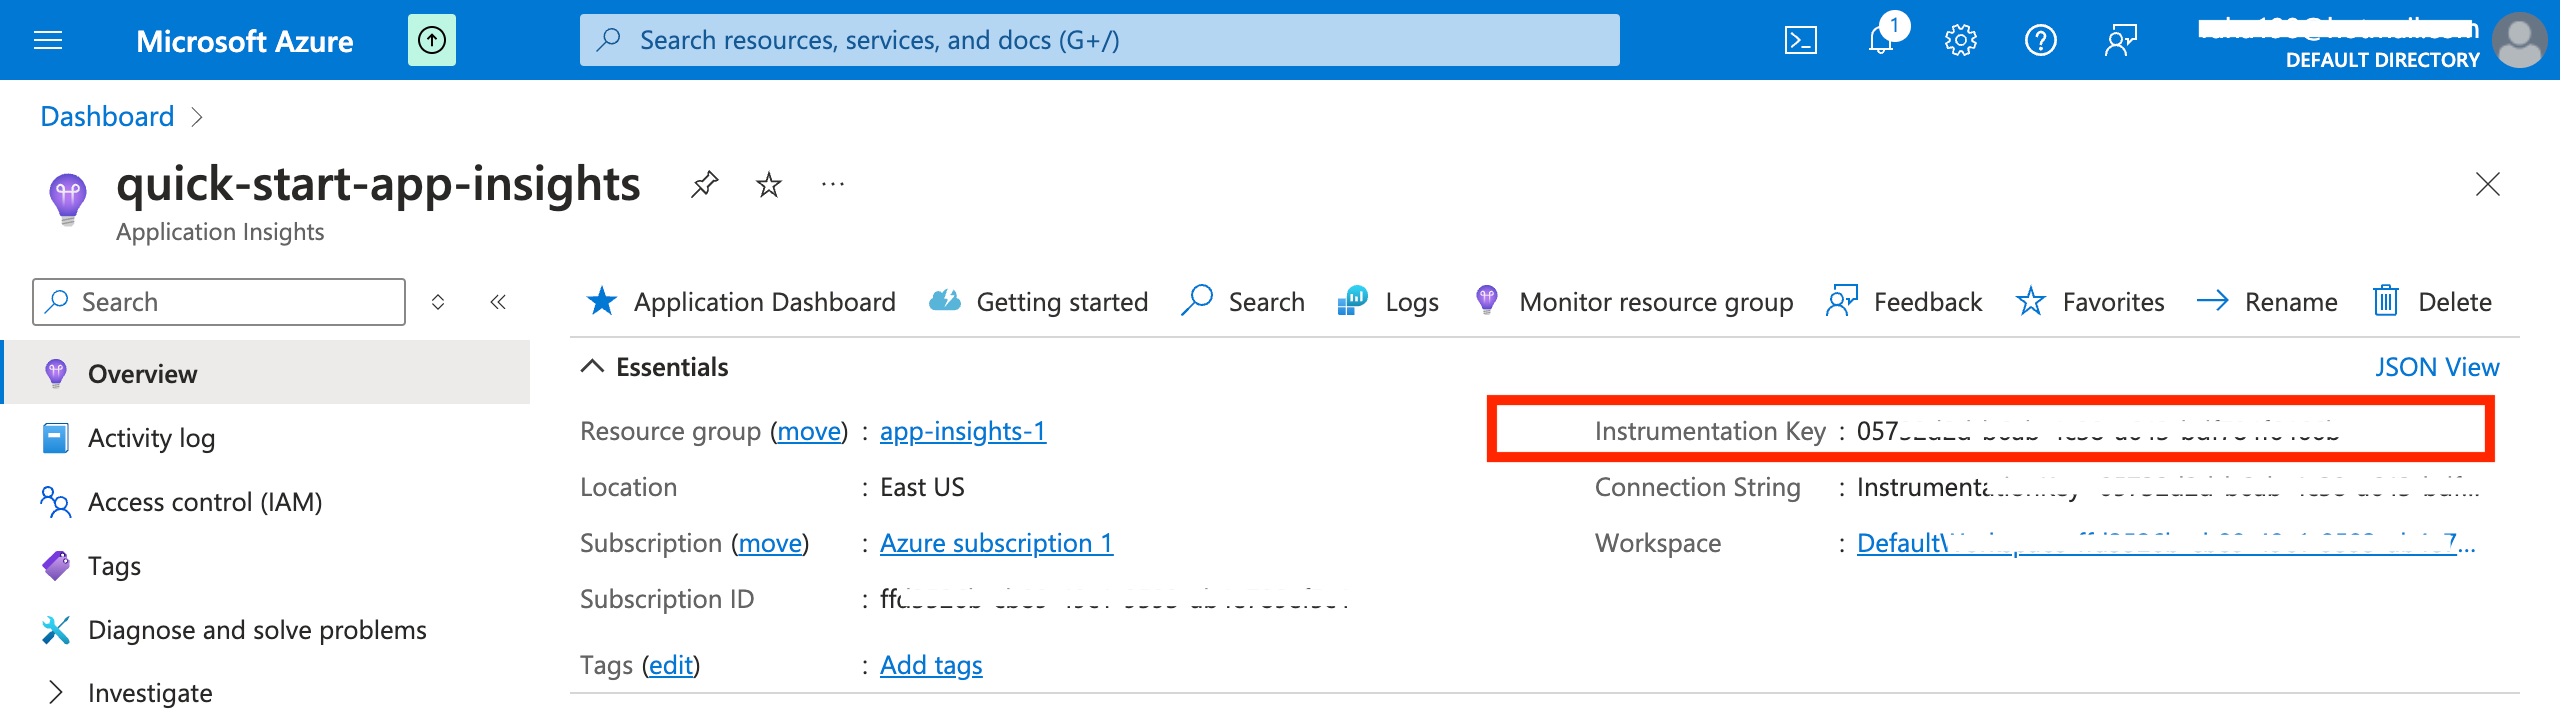Click the Diagnose wrench icon
Screen dimensions: 2560x709
(56, 629)
